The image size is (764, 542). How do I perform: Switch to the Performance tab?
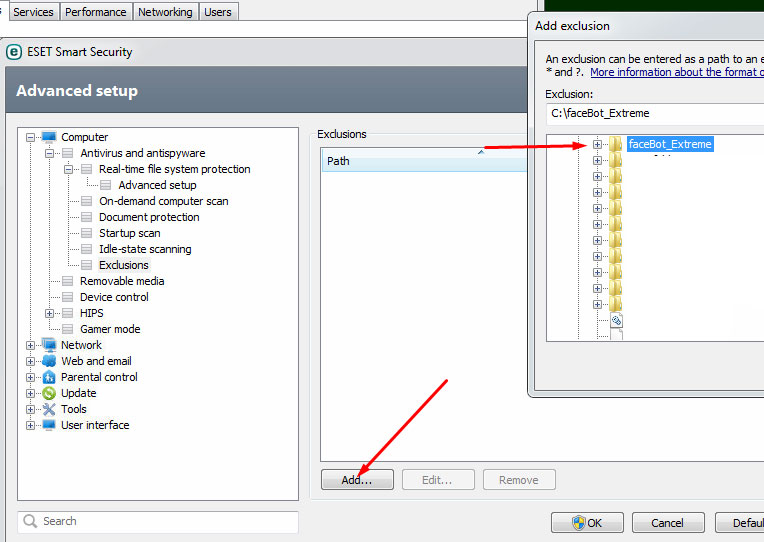pyautogui.click(x=96, y=12)
